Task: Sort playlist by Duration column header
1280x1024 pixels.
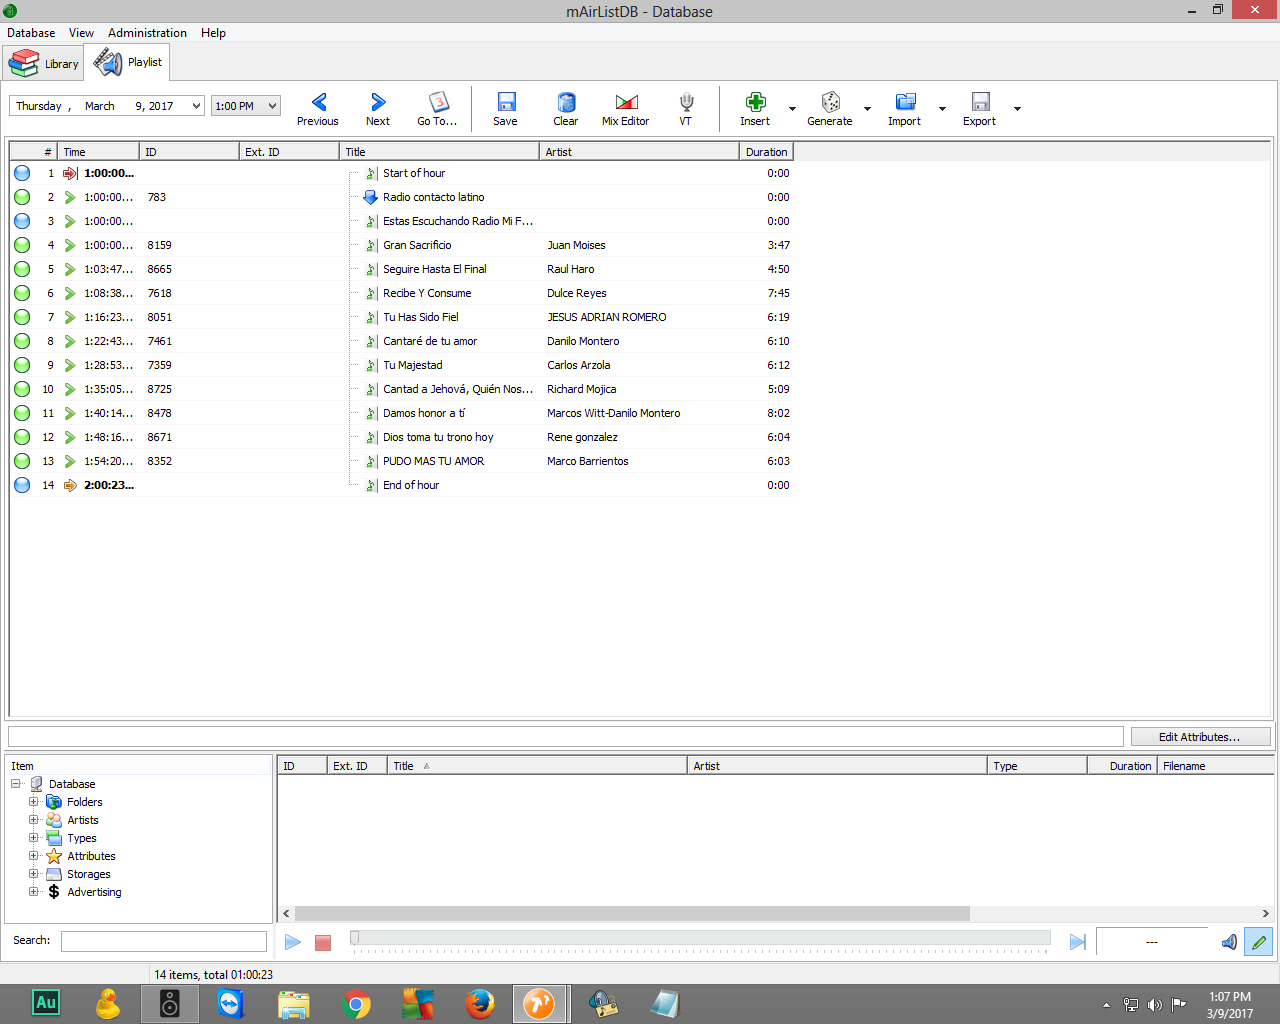Action: (766, 152)
